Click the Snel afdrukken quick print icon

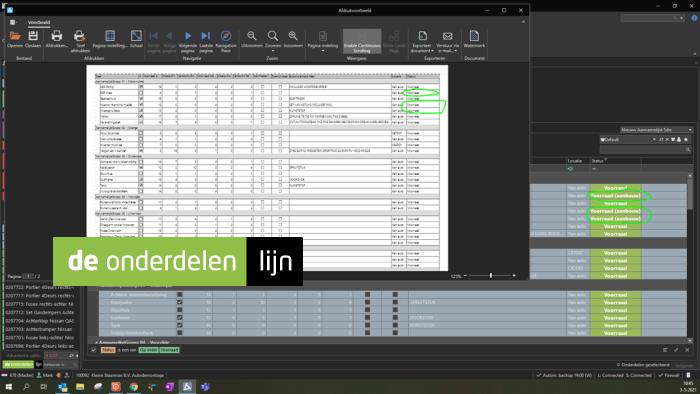pos(79,36)
